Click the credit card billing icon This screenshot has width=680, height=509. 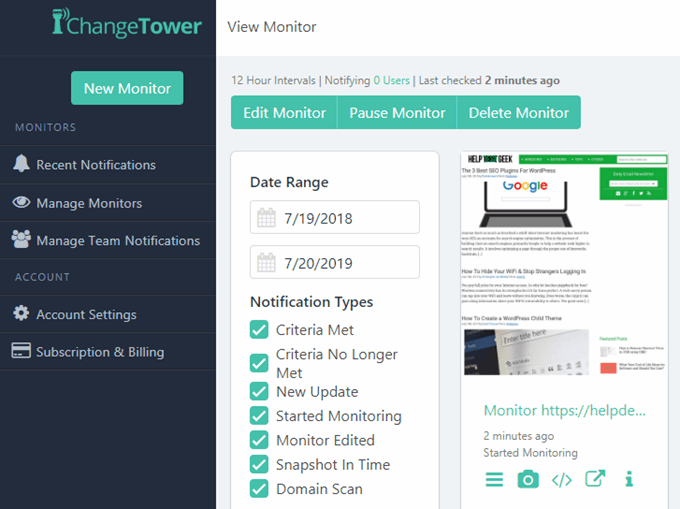click(21, 350)
